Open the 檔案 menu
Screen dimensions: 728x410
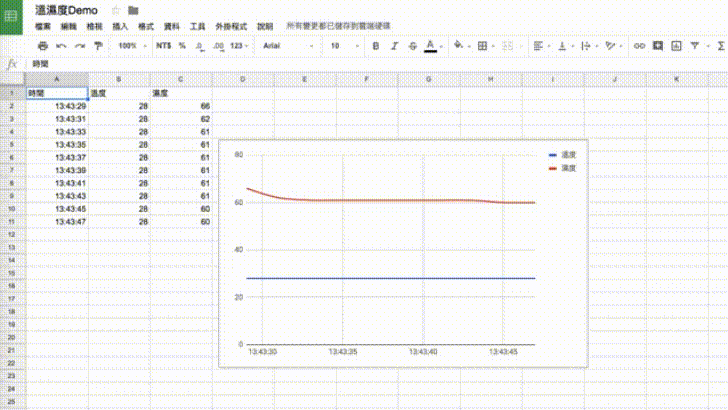(x=43, y=25)
